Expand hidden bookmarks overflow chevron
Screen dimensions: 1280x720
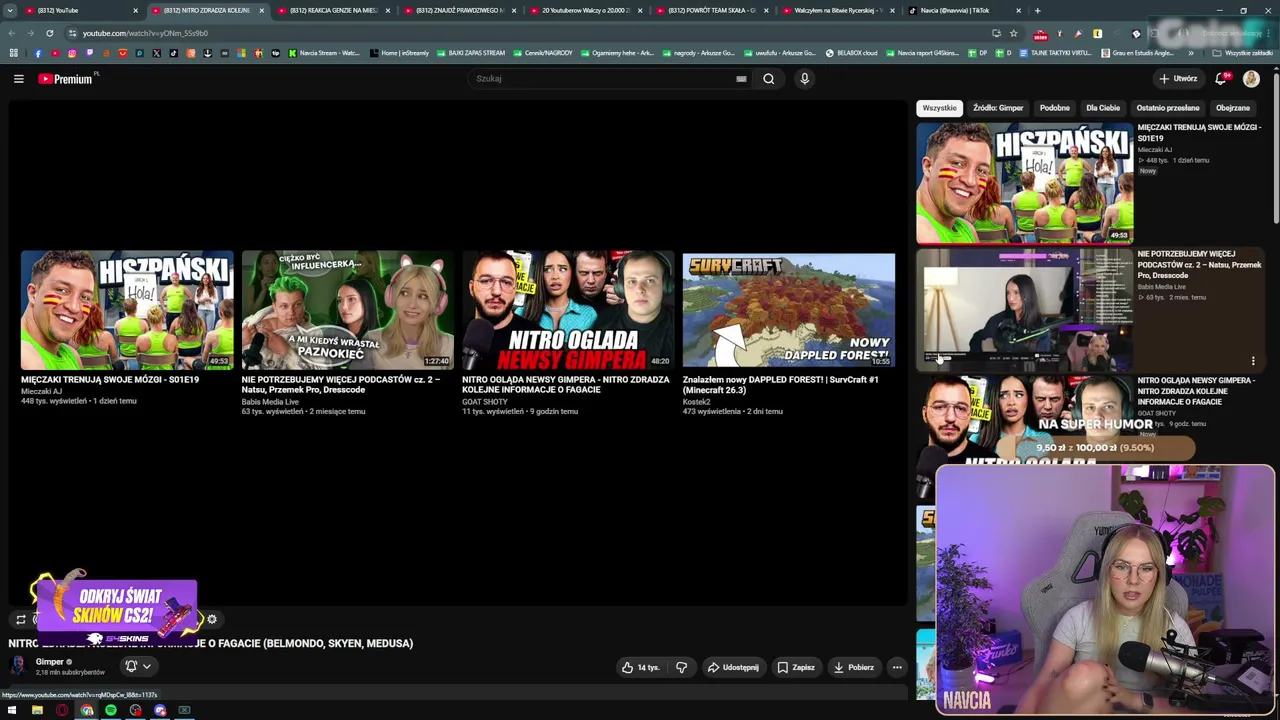tap(1190, 53)
